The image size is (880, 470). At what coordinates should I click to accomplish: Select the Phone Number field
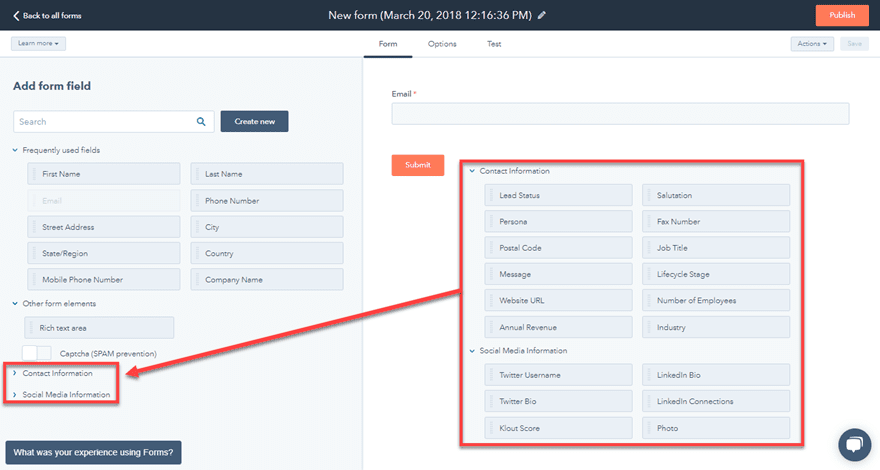tap(267, 200)
